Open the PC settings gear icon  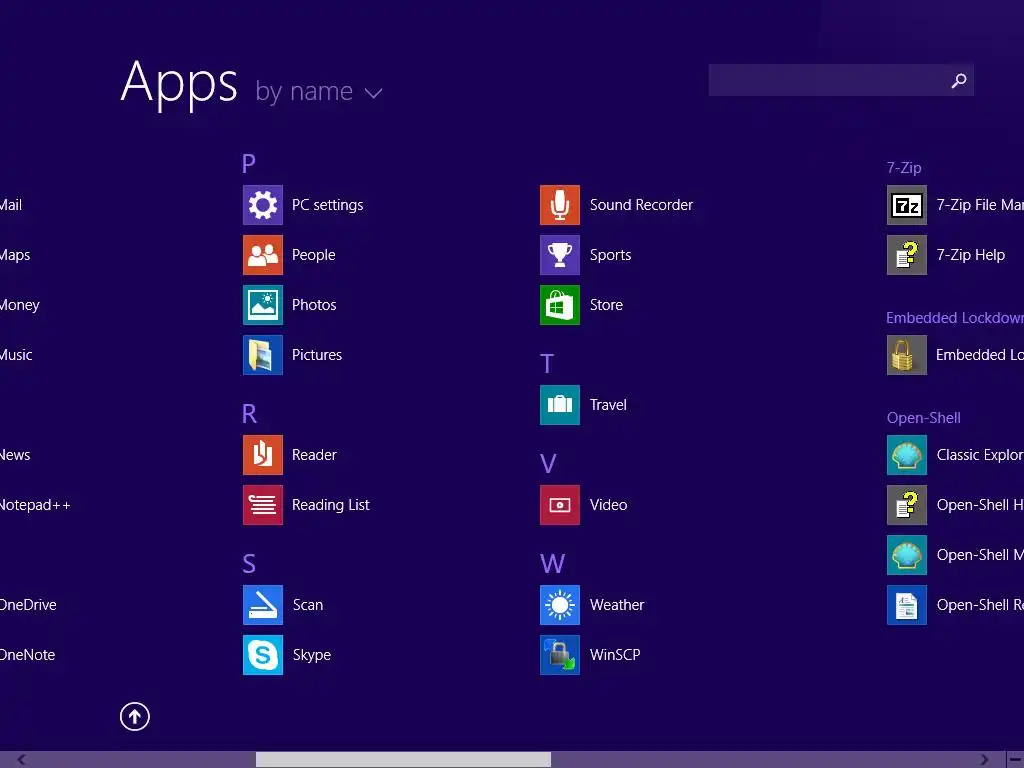click(263, 205)
